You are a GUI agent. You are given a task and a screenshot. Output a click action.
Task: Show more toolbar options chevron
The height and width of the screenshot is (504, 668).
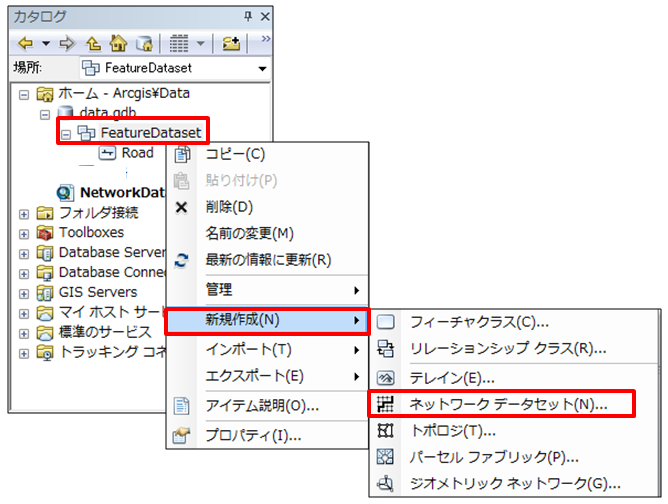265,40
